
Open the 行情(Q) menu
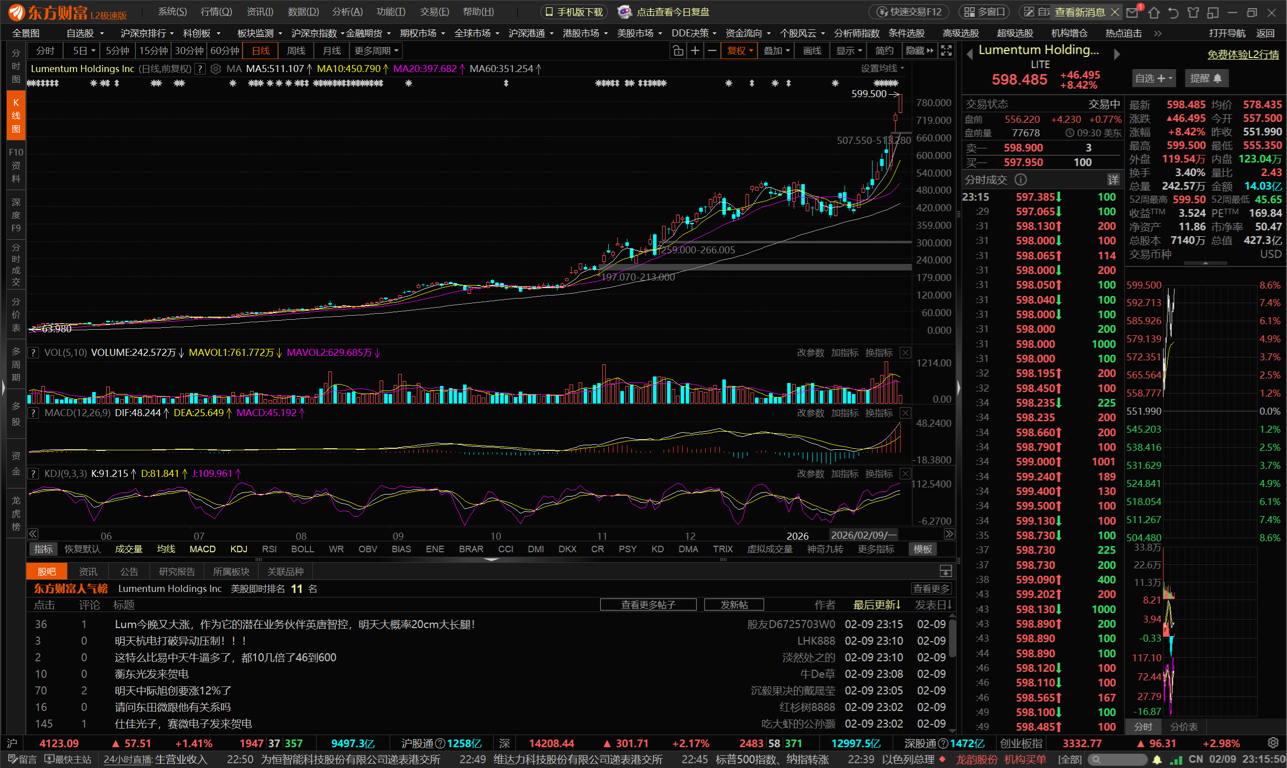pos(216,12)
